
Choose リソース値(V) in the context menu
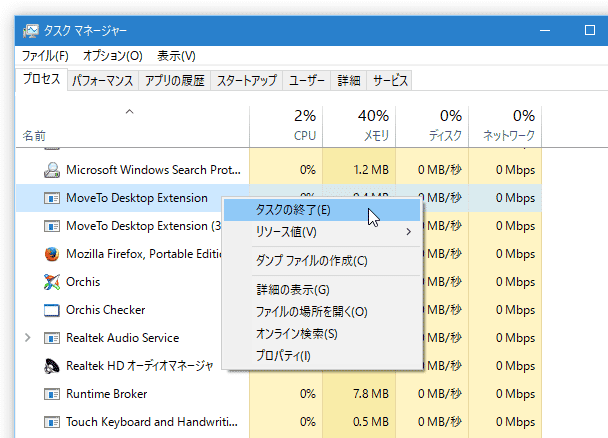click(322, 232)
